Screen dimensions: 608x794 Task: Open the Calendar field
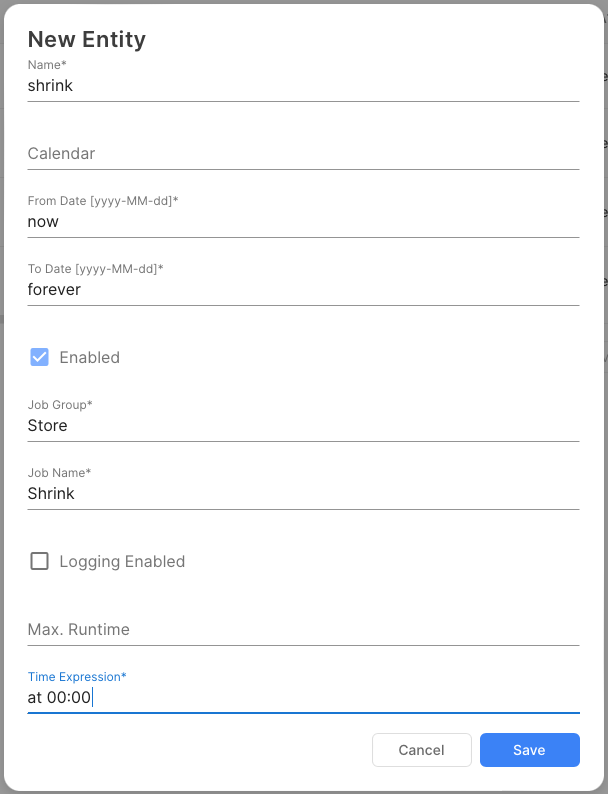point(303,154)
